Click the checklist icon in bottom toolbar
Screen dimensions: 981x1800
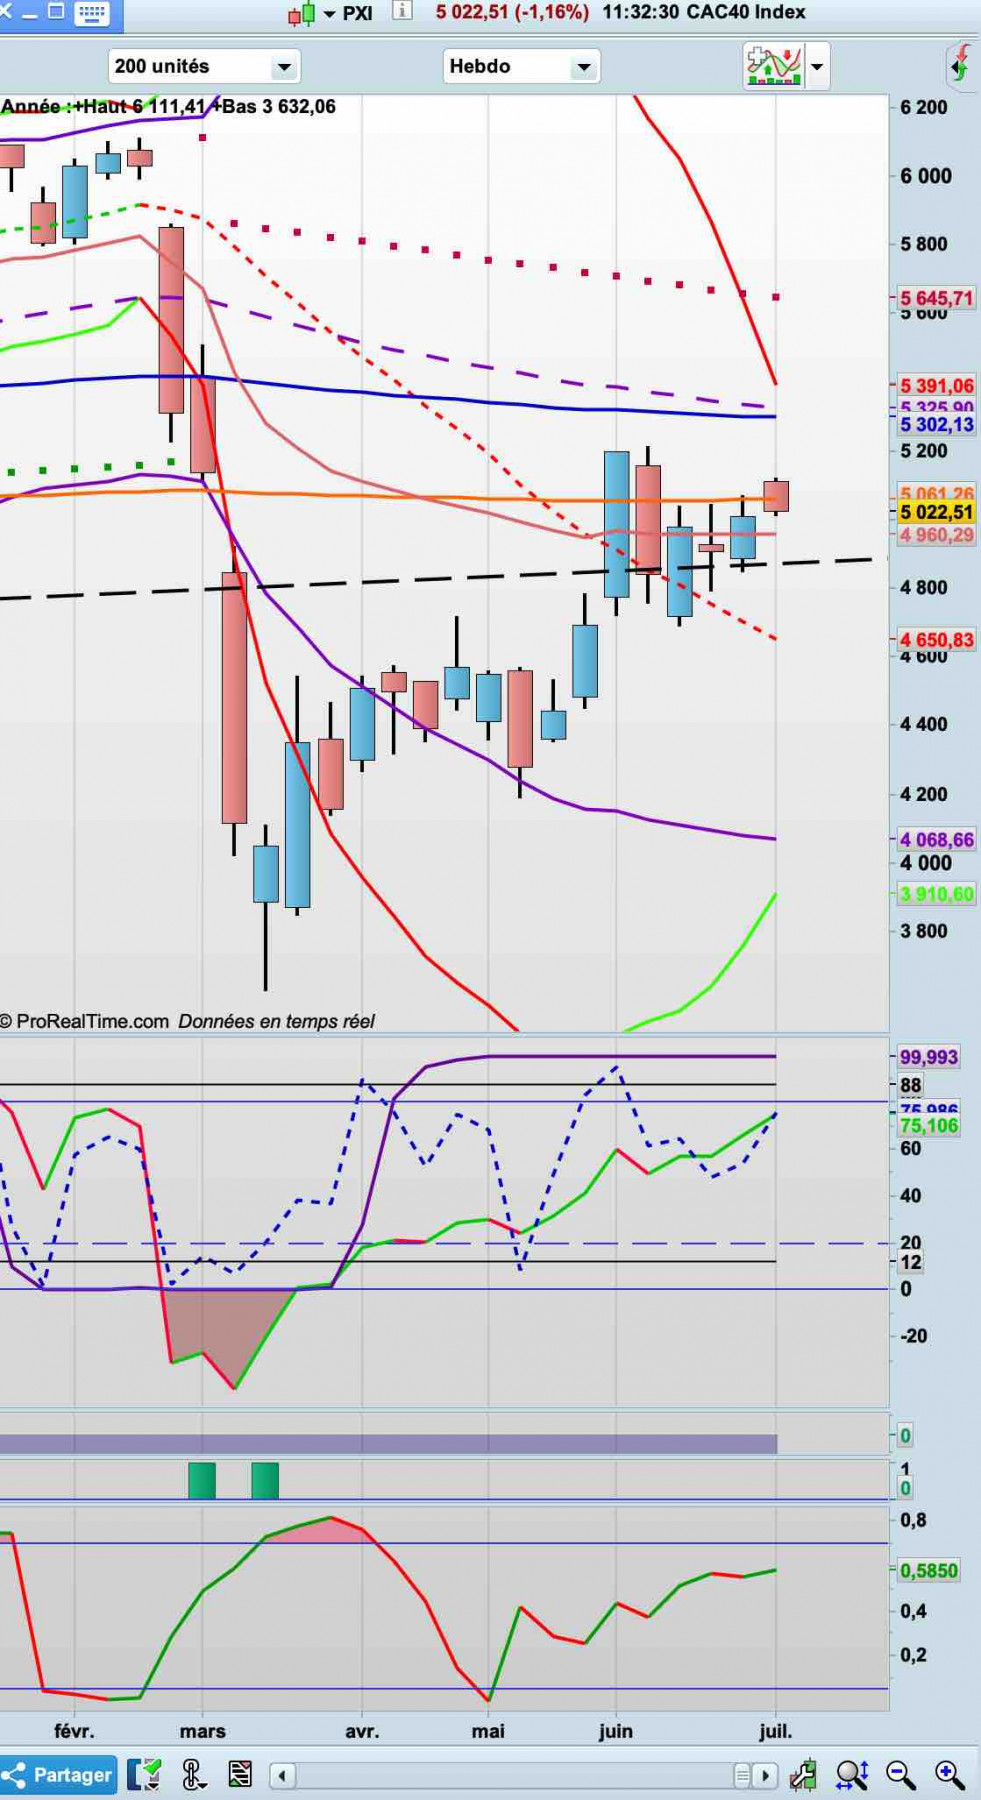click(x=240, y=1775)
